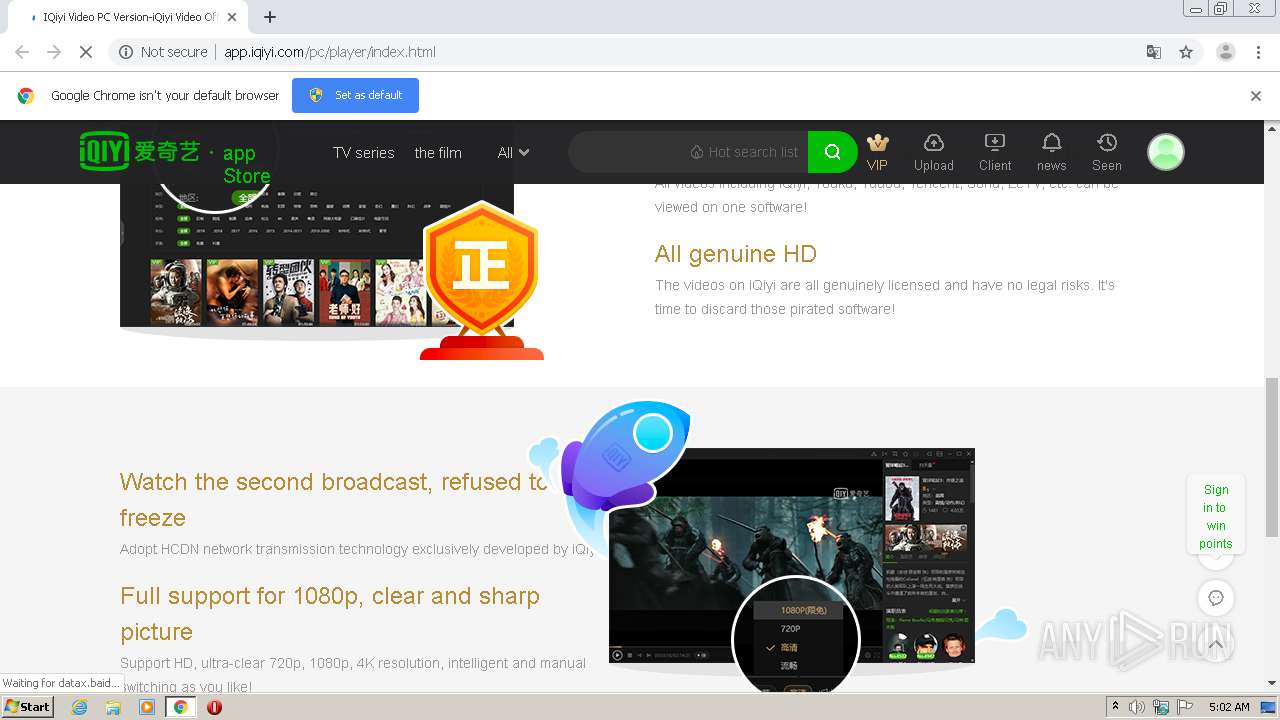Open Seen history icon

pos(1106,152)
